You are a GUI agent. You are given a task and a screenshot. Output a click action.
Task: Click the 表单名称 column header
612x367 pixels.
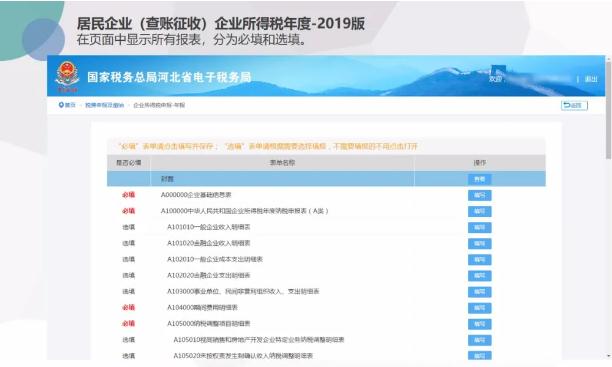point(282,163)
